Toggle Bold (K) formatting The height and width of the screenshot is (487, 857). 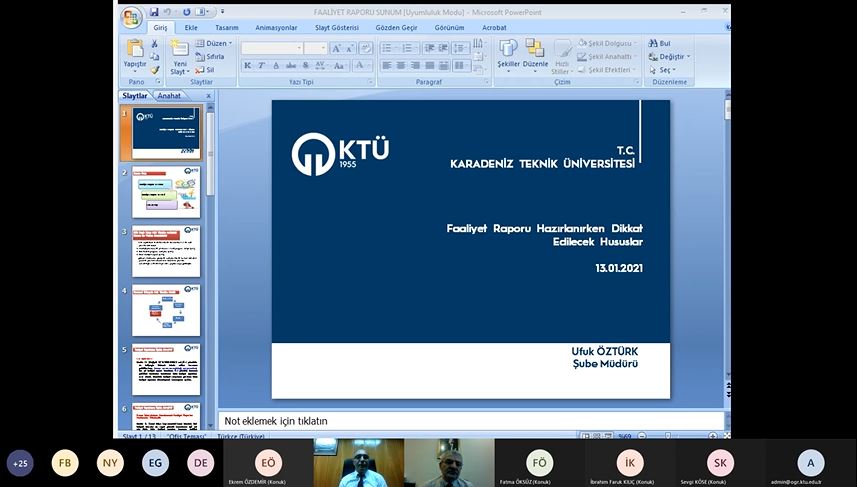coord(247,66)
